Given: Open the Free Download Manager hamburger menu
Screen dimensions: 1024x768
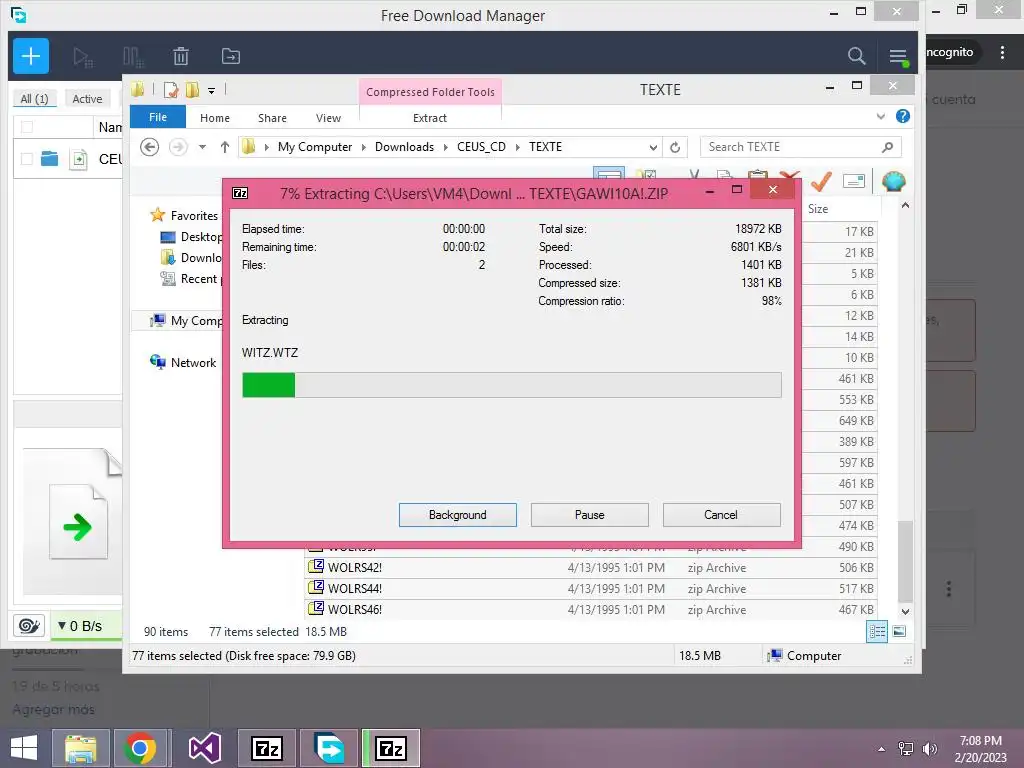Looking at the screenshot, I should pyautogui.click(x=898, y=57).
